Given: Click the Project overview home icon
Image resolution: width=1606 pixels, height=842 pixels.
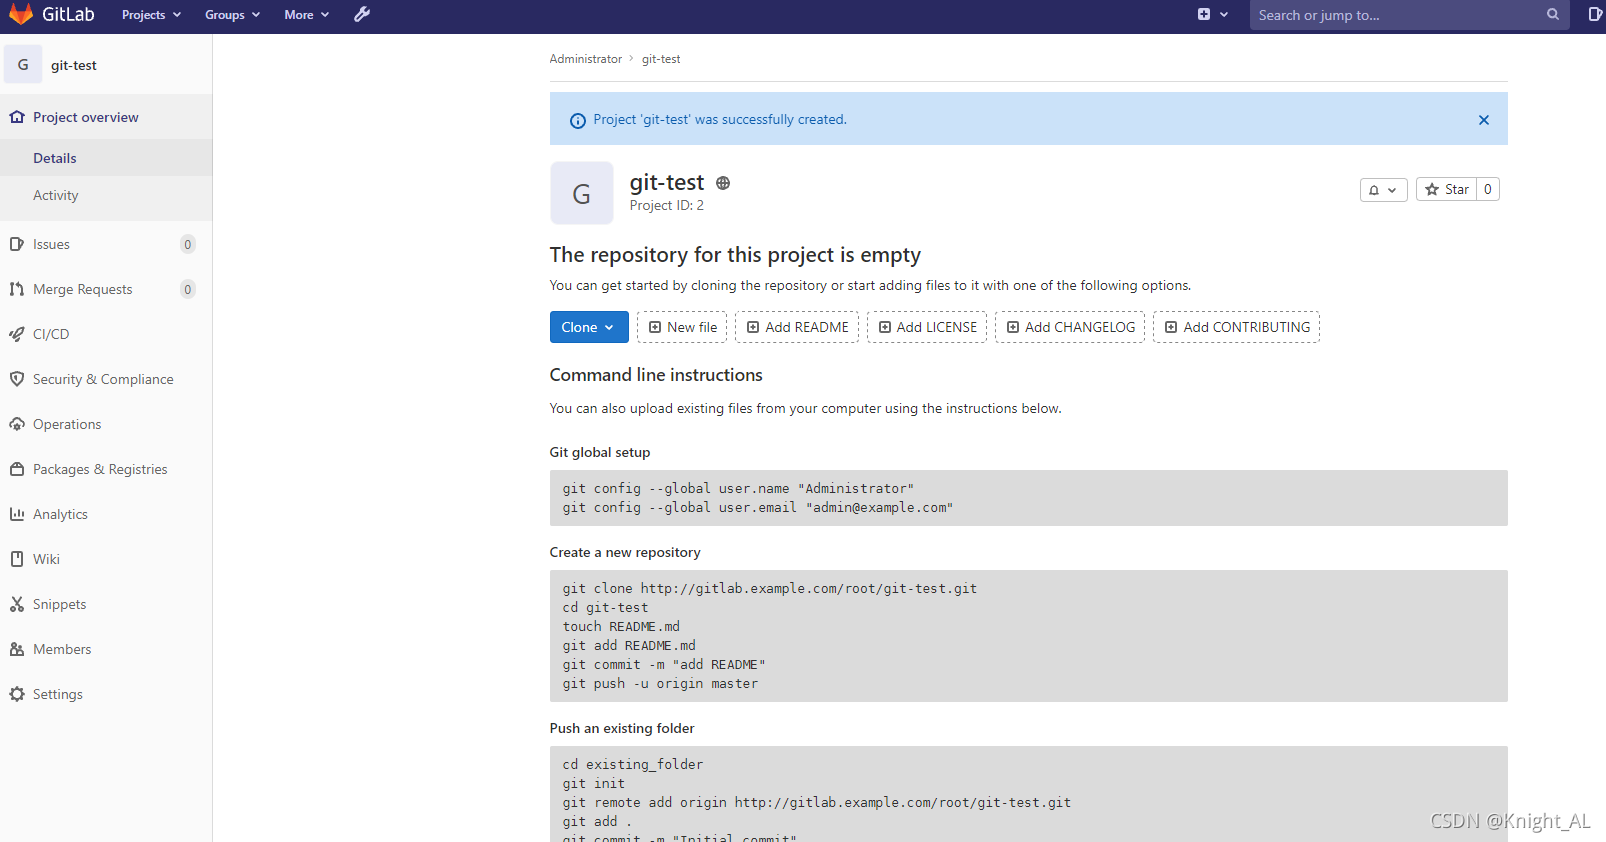Looking at the screenshot, I should pos(17,117).
